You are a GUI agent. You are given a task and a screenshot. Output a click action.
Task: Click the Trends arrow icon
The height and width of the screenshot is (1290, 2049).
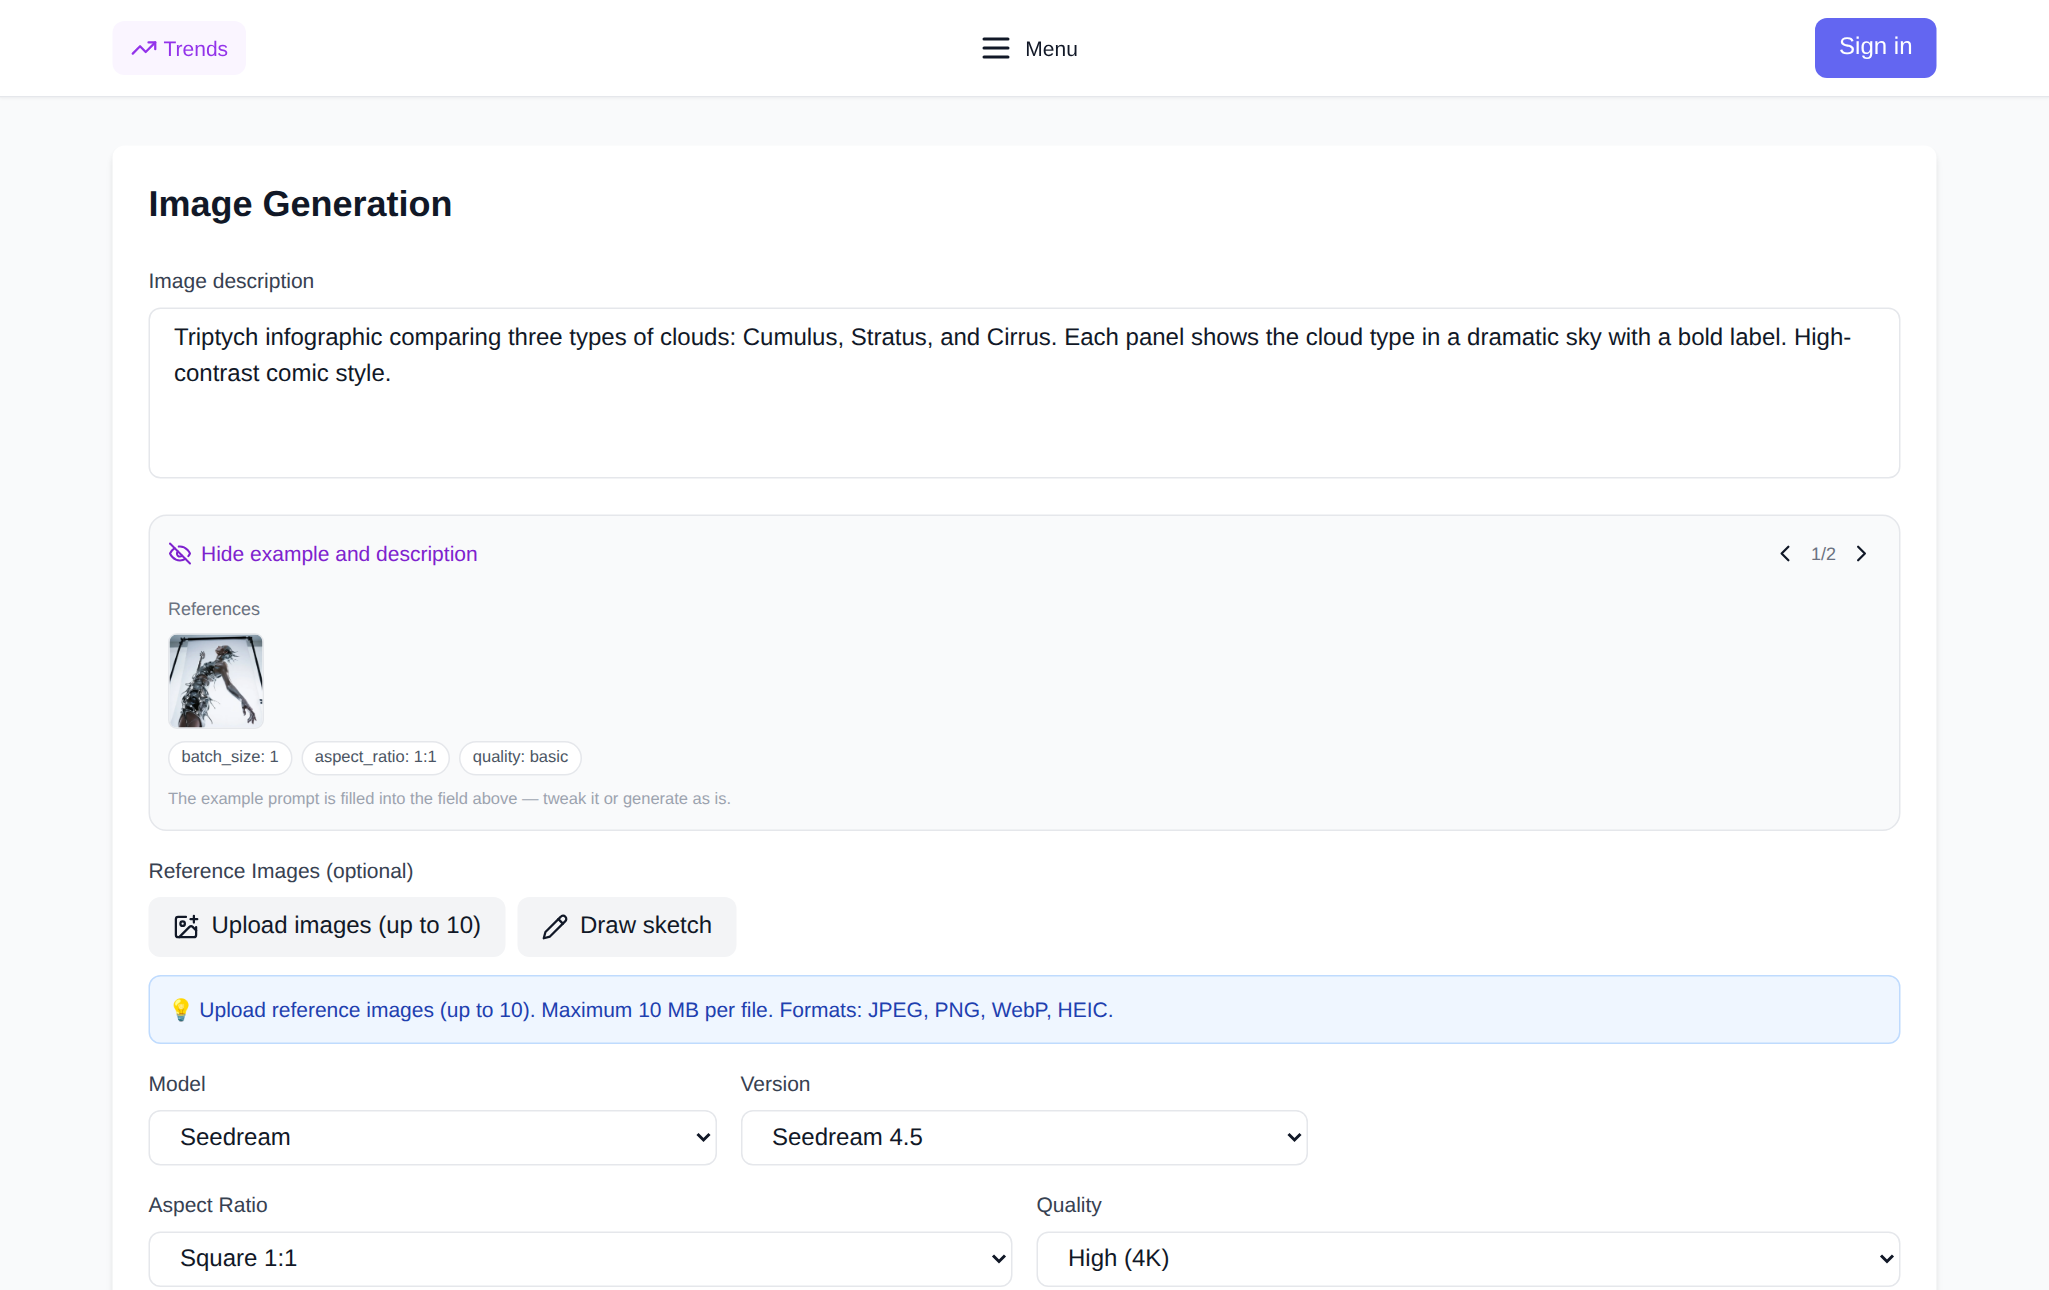coord(144,48)
